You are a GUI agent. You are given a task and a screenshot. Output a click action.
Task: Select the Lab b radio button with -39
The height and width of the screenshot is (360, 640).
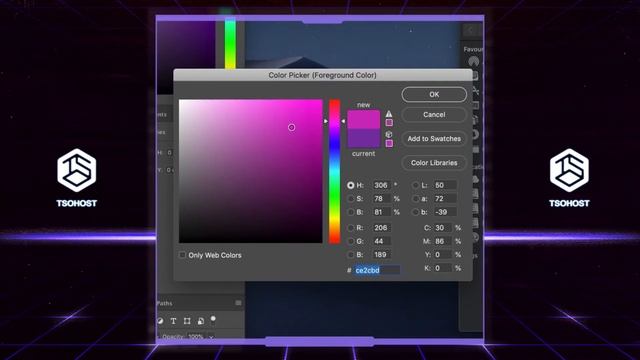pos(416,212)
